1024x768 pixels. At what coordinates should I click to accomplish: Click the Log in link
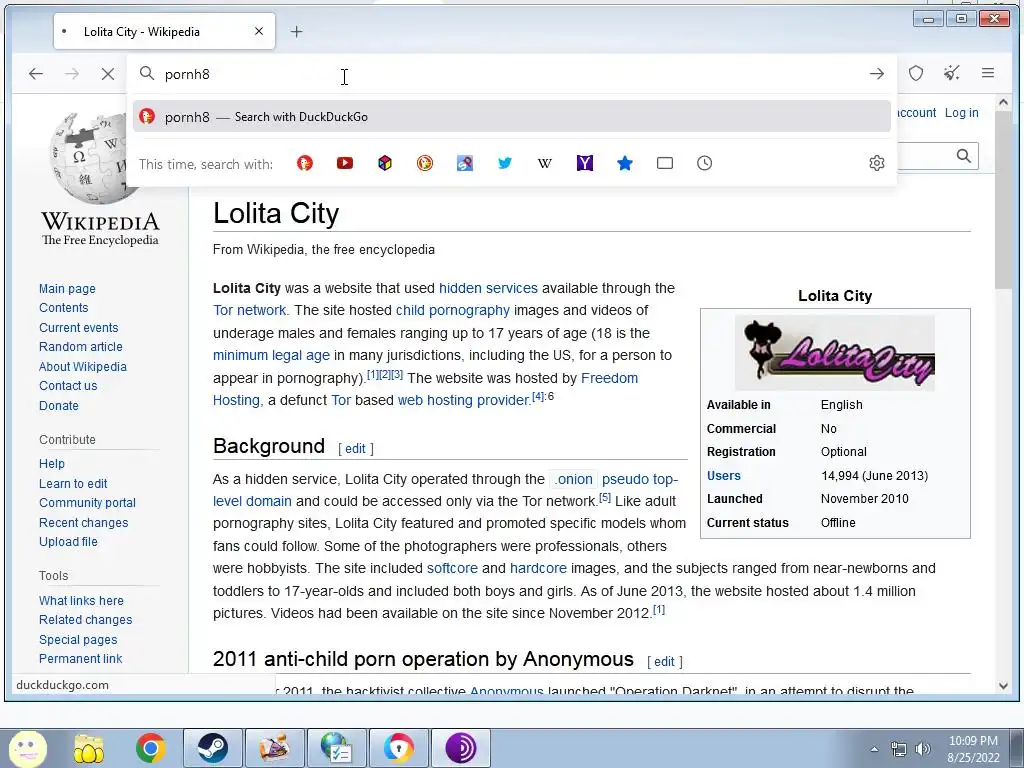961,112
